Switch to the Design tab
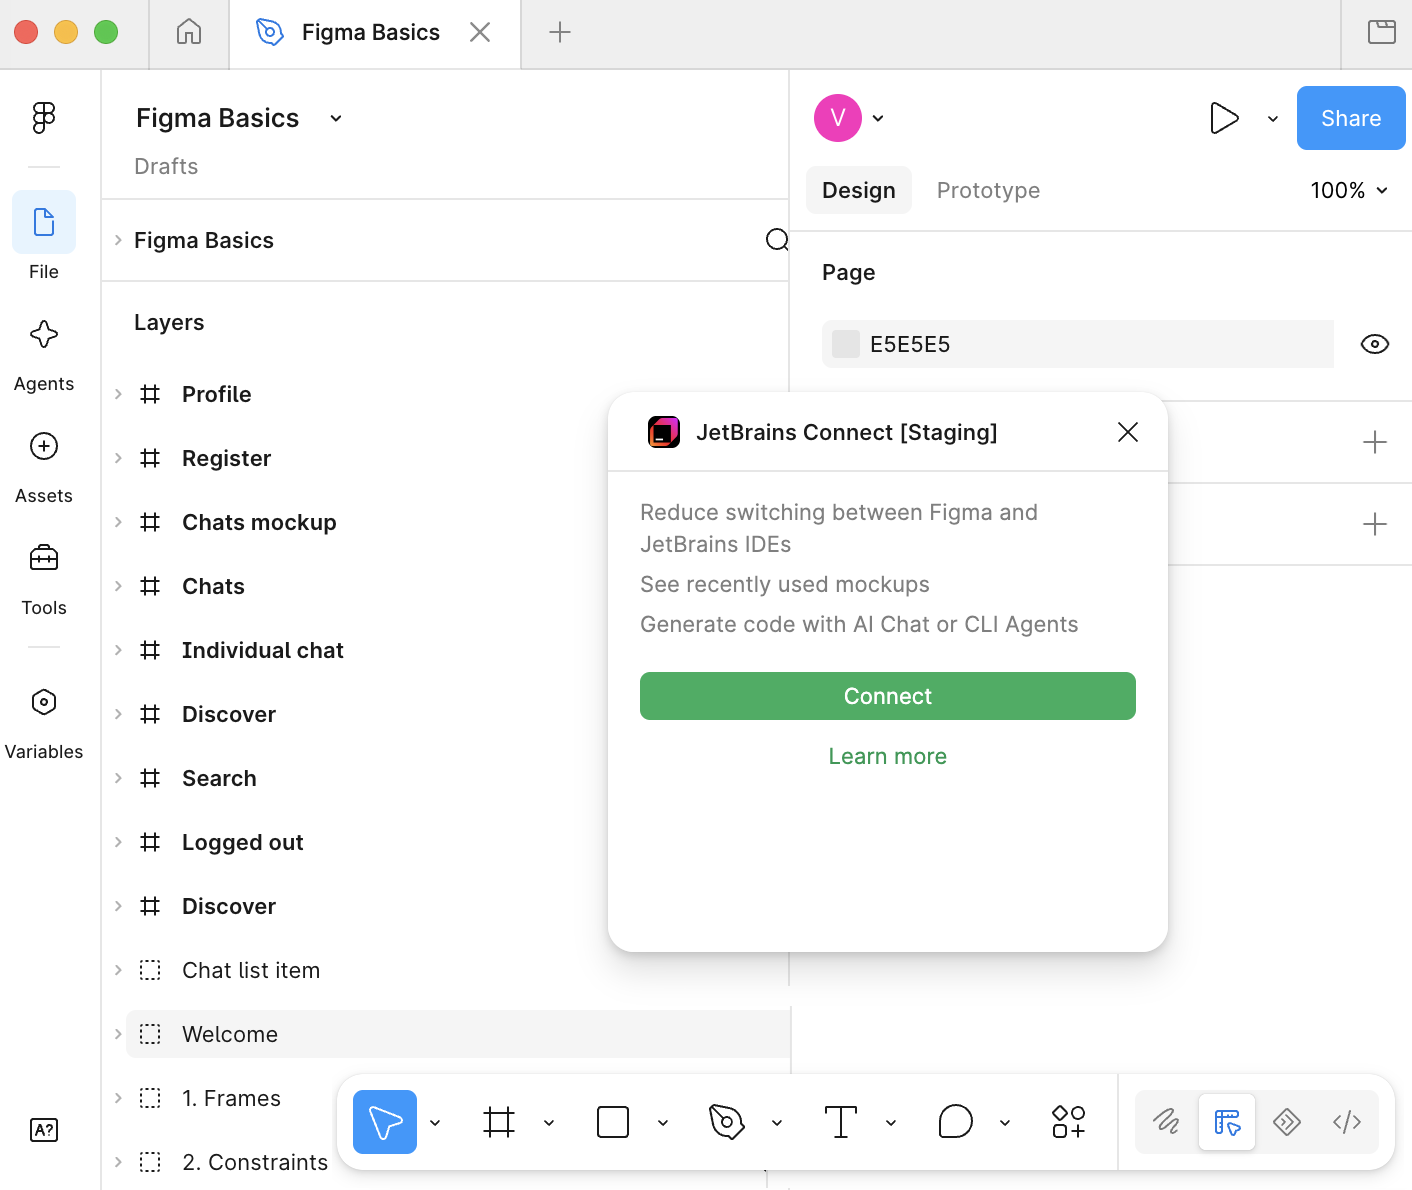 click(x=859, y=190)
